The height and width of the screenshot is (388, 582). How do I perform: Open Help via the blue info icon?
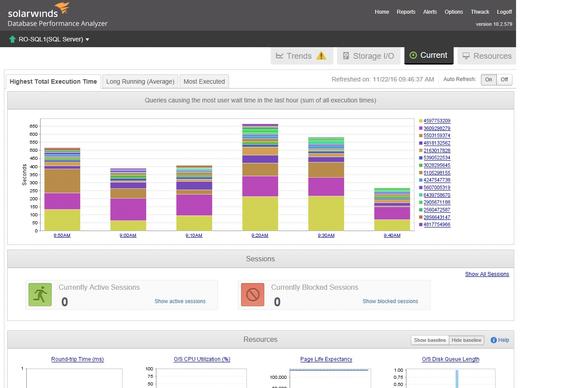click(x=493, y=340)
